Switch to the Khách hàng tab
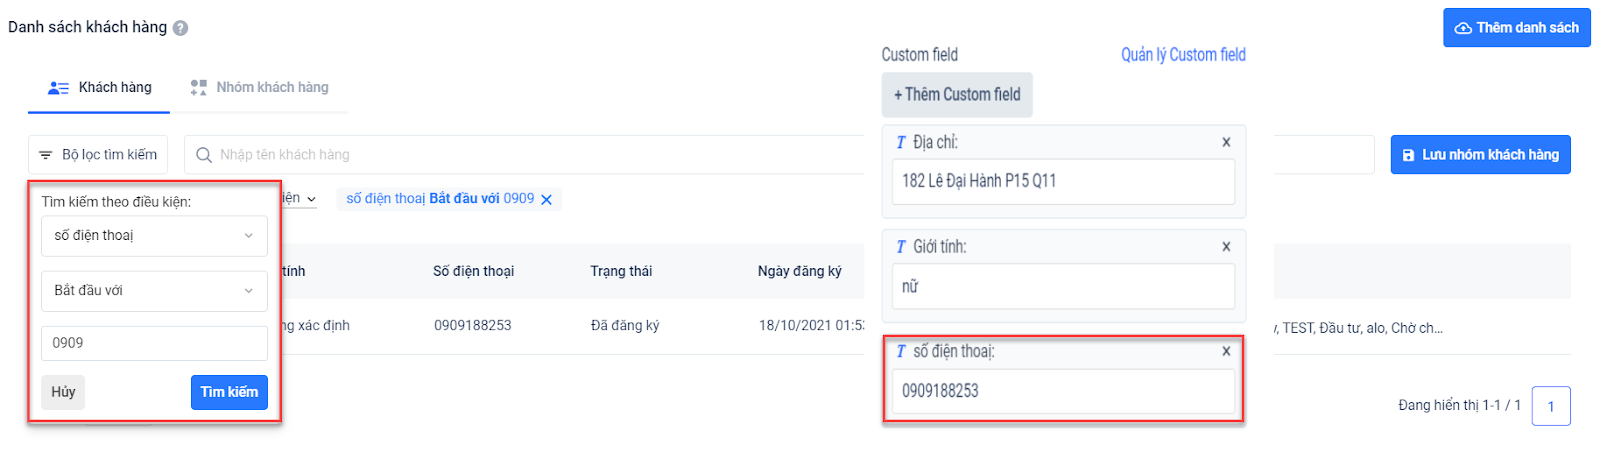This screenshot has width=1600, height=452. click(100, 88)
